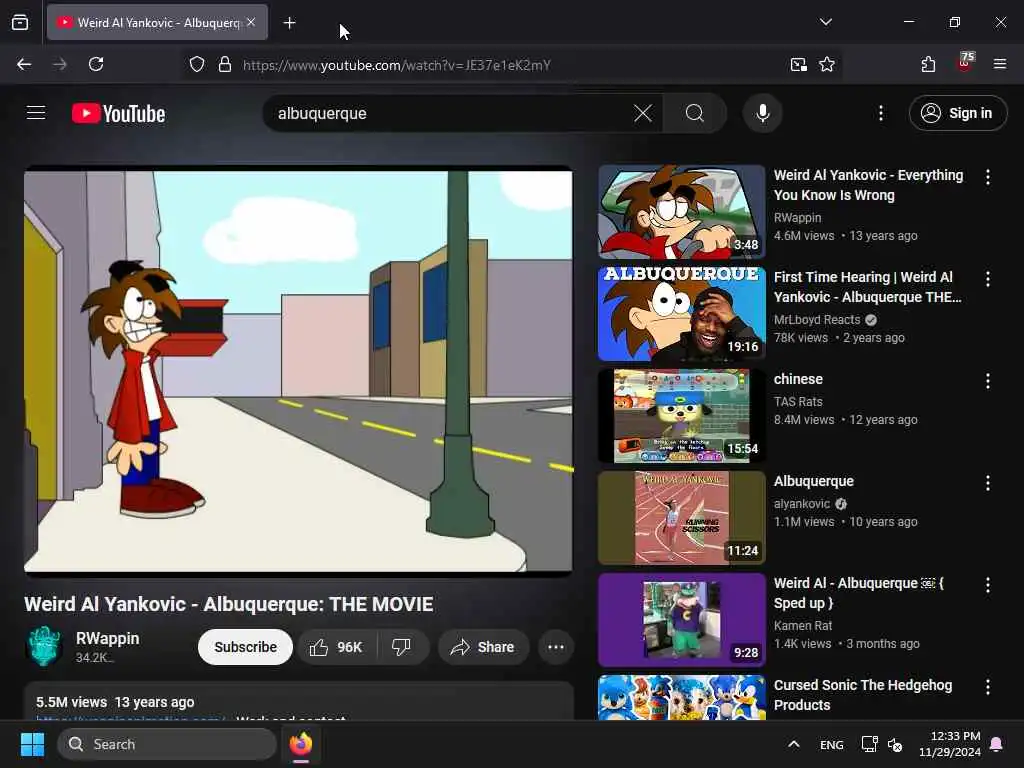Screen dimensions: 1024x768
Task: Click the taskbar Search box
Action: [x=167, y=744]
